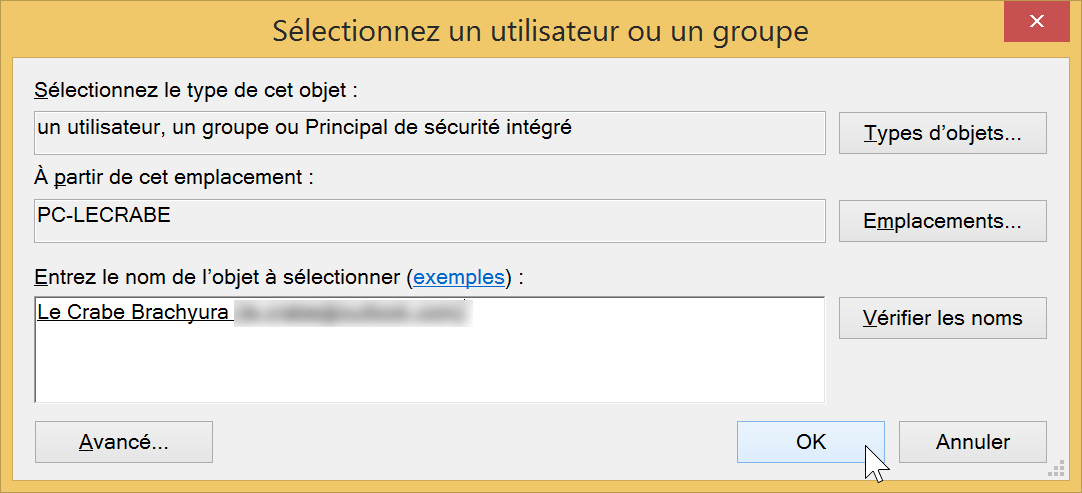Click the 'un utilisateur, un groupe' type field

pyautogui.click(x=429, y=133)
